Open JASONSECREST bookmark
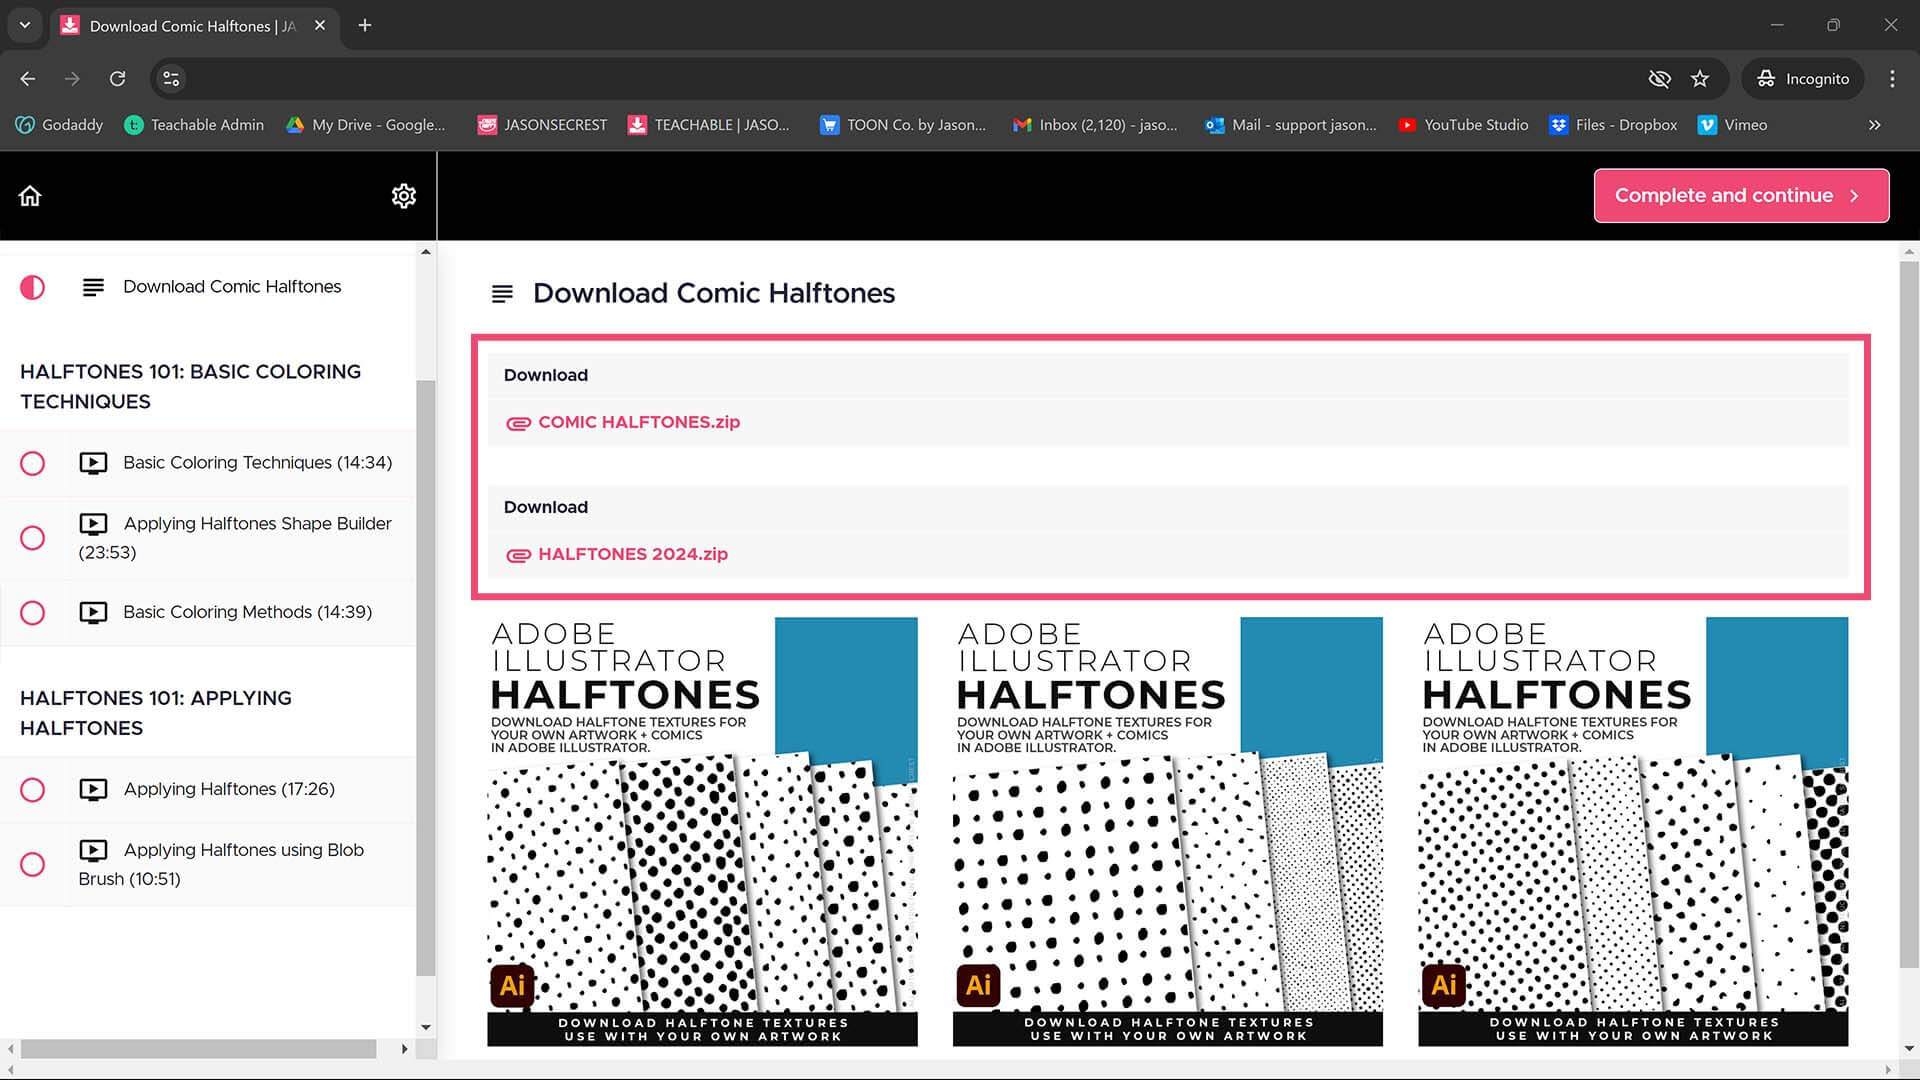This screenshot has width=1920, height=1080. tap(542, 125)
